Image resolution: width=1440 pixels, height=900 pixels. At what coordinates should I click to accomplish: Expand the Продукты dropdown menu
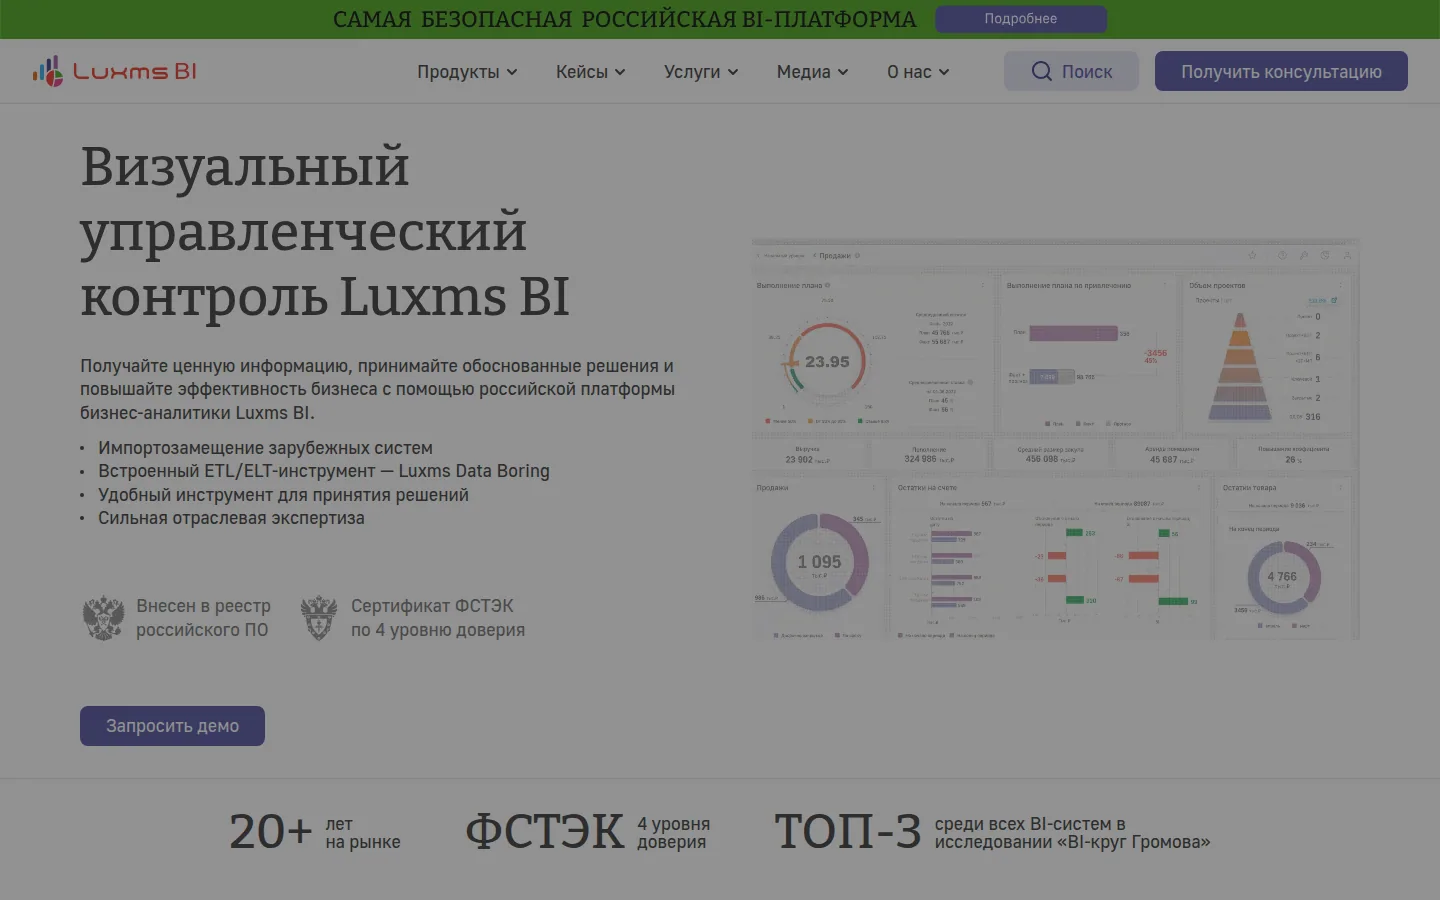pos(467,72)
